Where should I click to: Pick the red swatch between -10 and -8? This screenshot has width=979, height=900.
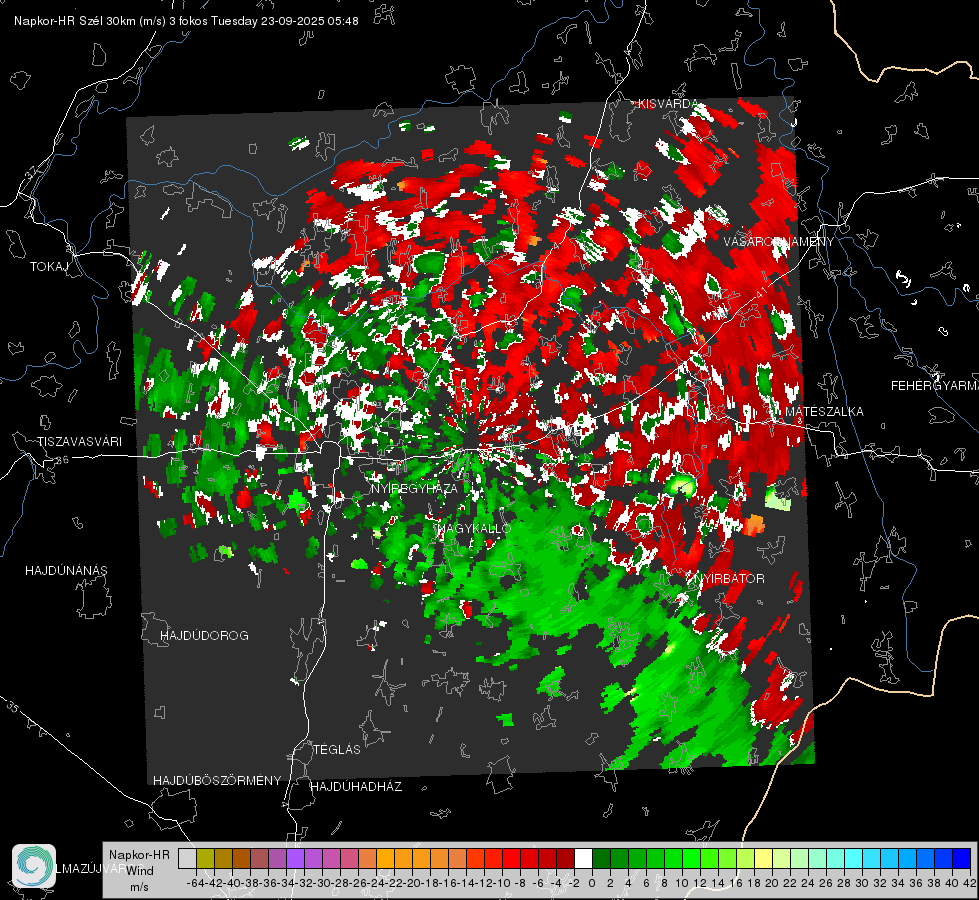(511, 859)
